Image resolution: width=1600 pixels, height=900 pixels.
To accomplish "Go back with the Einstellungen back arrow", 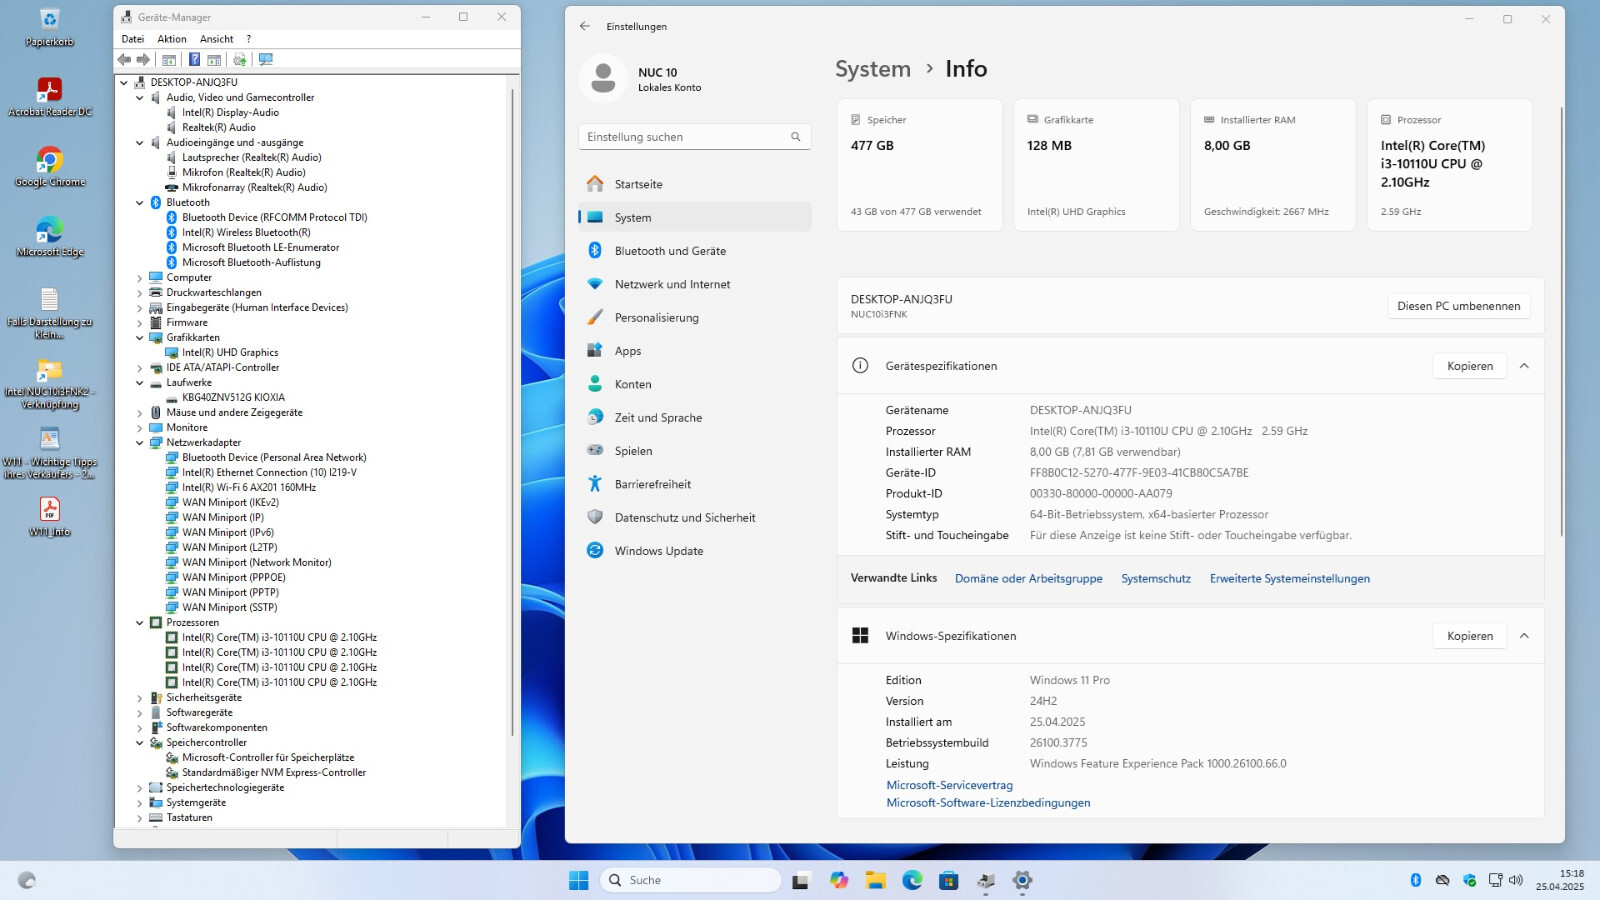I will (585, 26).
